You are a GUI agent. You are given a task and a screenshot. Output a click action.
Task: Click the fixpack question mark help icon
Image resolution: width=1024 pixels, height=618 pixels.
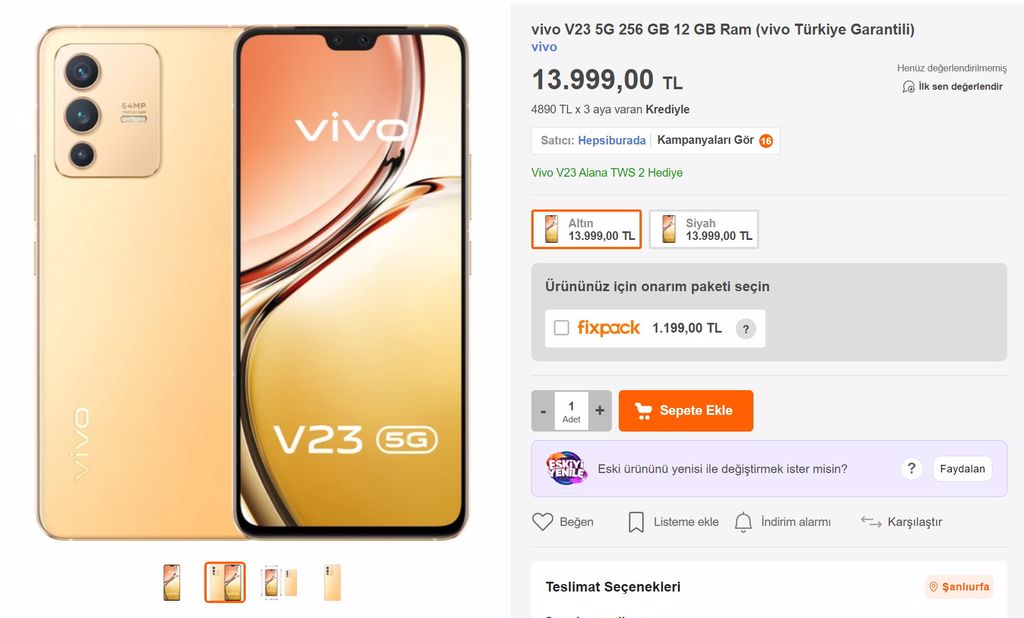click(746, 329)
